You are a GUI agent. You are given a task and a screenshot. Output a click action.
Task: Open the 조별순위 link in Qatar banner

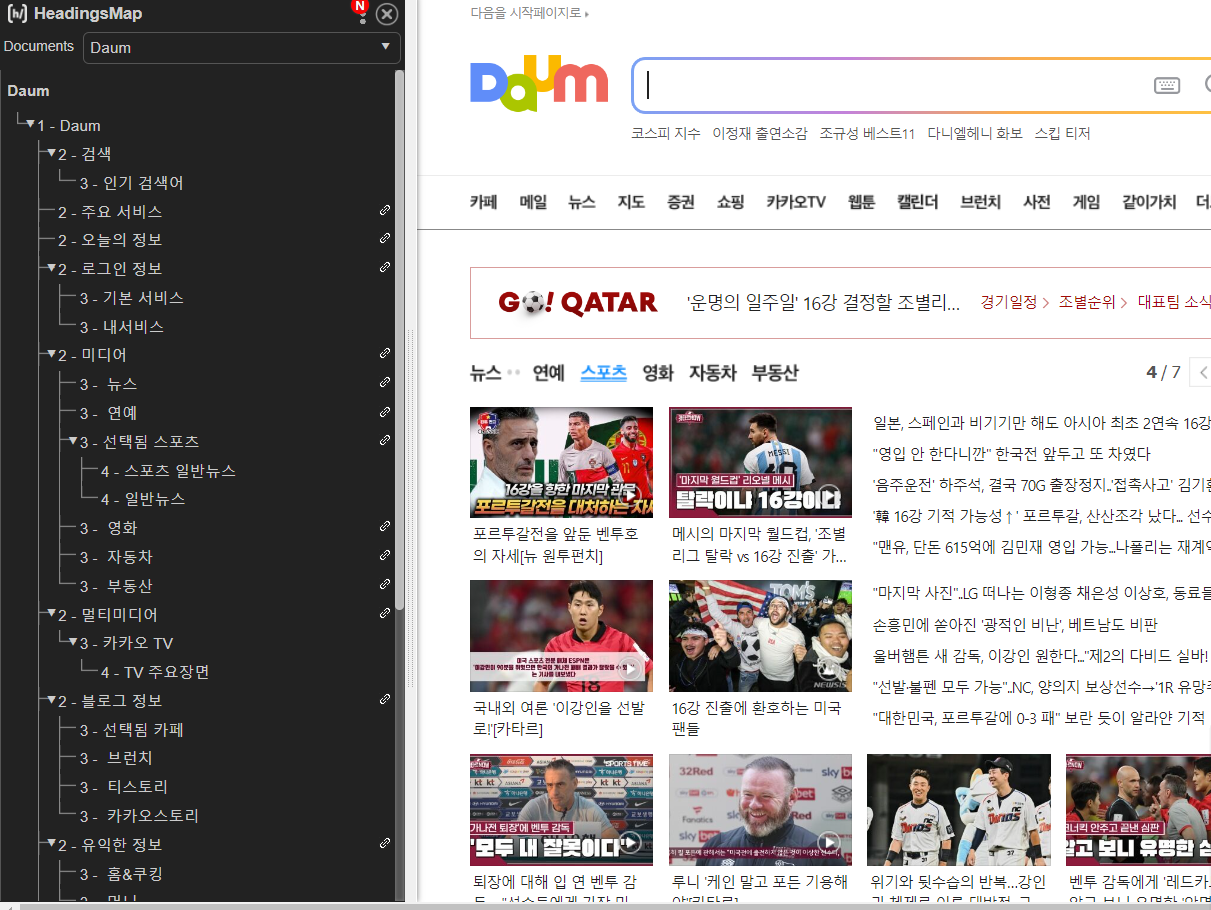[x=1093, y=302]
